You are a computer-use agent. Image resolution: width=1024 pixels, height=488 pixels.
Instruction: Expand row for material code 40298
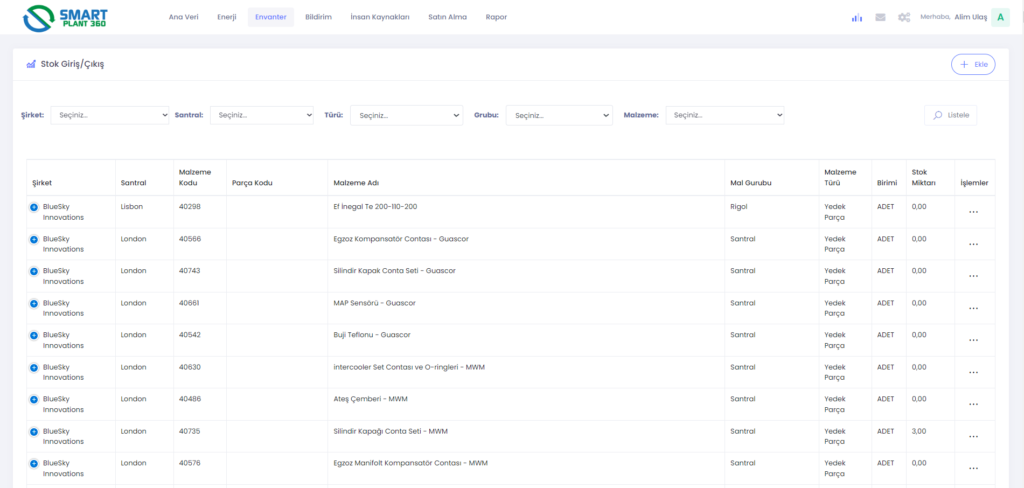[x=34, y=207]
